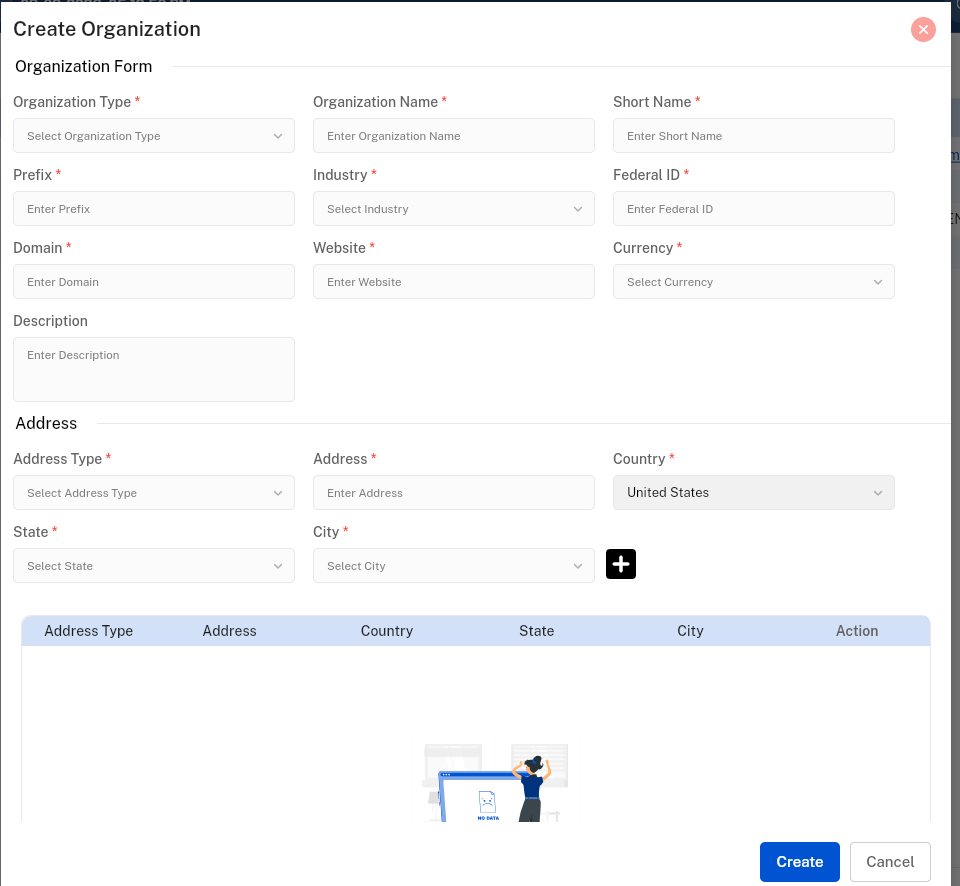Click the Address Type column header
The image size is (960, 886).
click(88, 631)
